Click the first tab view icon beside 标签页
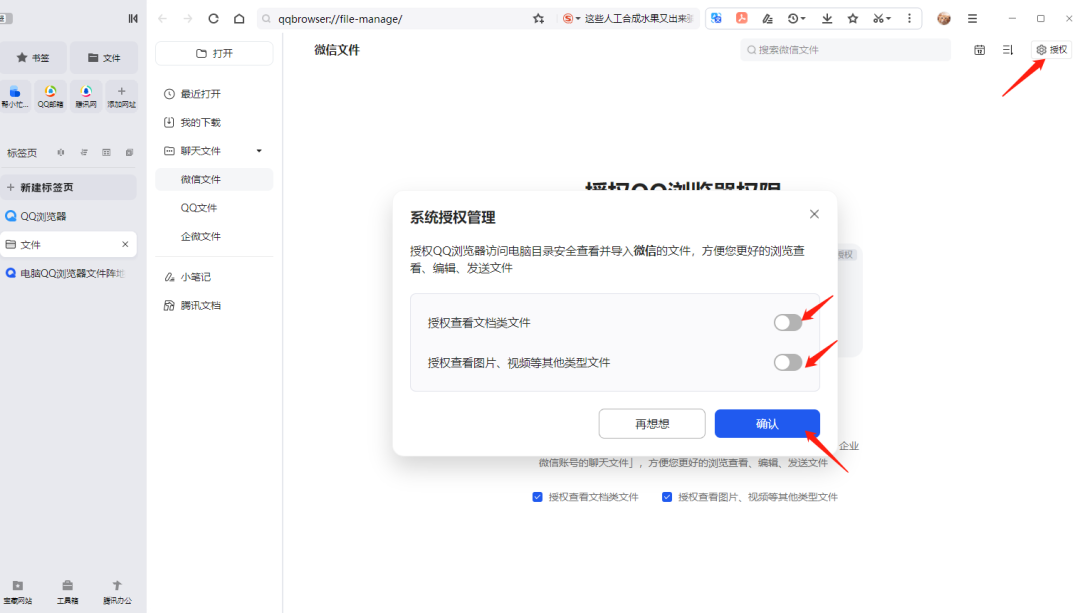The image size is (1080, 613). [61, 152]
